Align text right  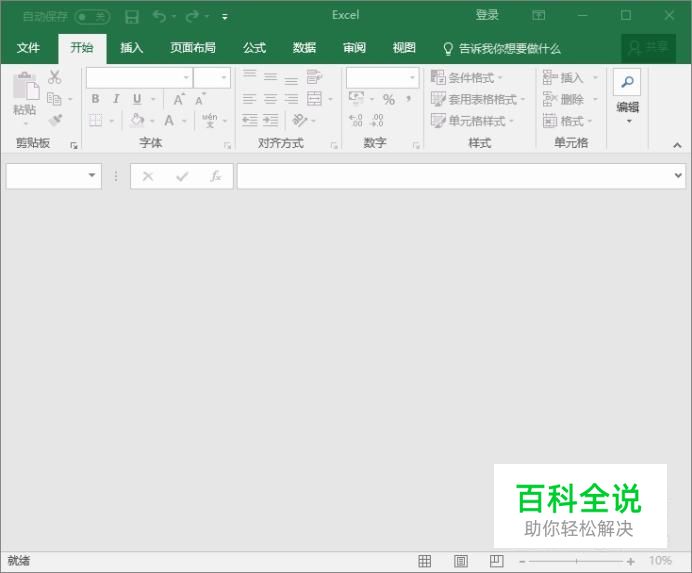291,99
